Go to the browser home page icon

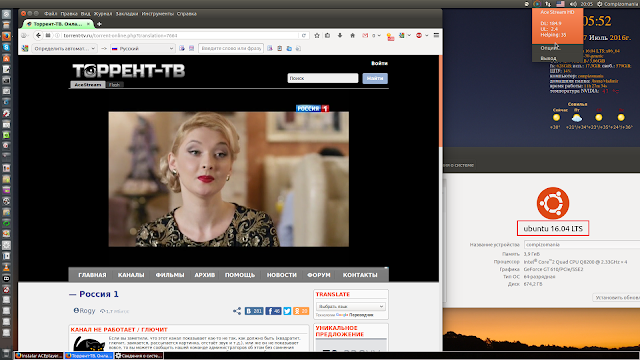(x=352, y=36)
